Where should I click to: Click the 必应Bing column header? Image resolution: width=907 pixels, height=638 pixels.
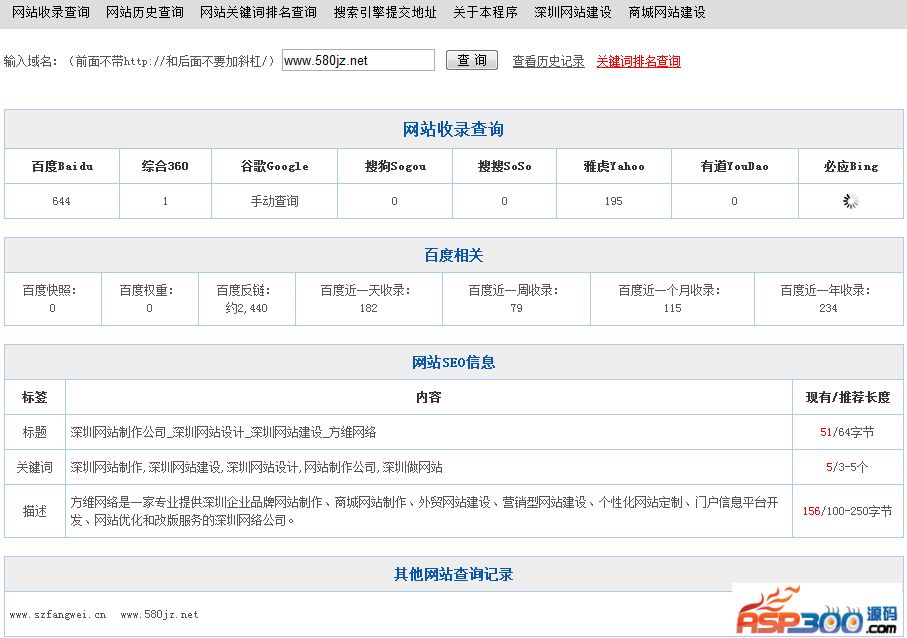[851, 167]
